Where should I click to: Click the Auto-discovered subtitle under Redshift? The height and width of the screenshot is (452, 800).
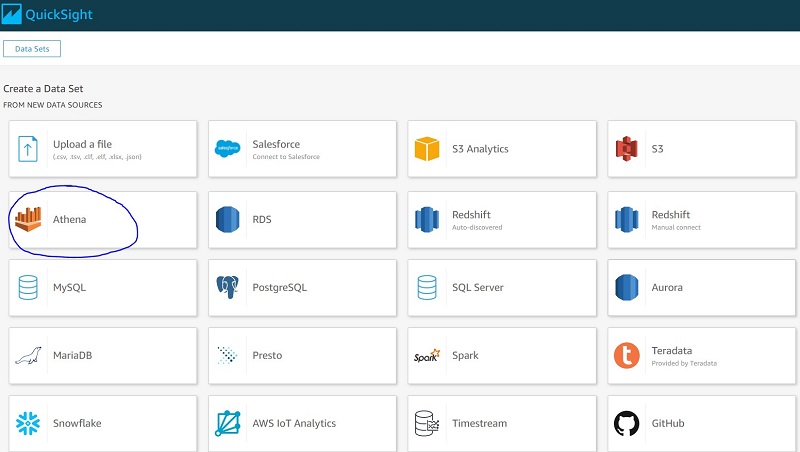477,228
